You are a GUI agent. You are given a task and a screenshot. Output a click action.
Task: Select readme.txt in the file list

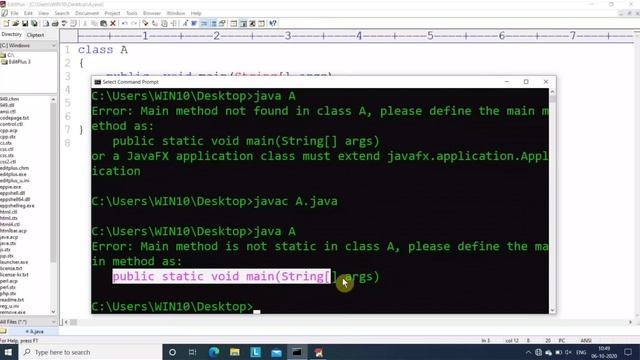point(12,300)
